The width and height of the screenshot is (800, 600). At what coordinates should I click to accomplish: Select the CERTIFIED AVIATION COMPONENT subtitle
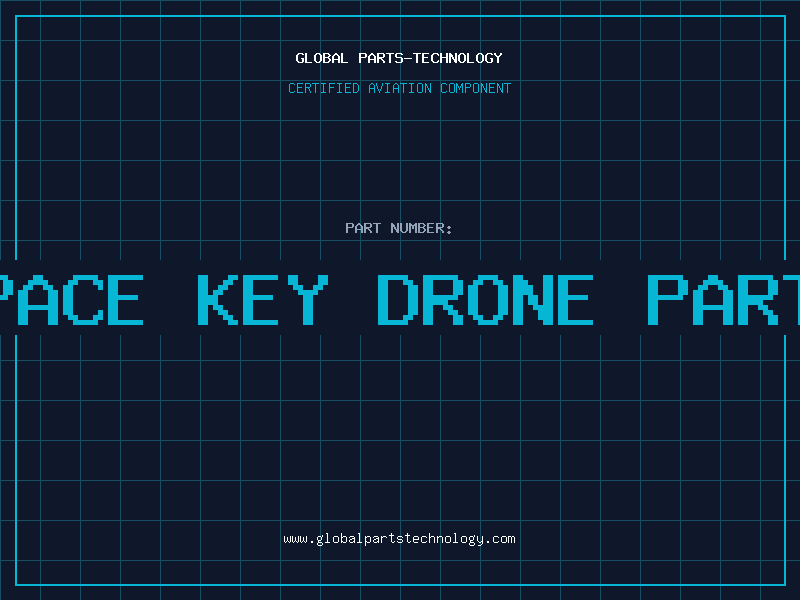[399, 88]
